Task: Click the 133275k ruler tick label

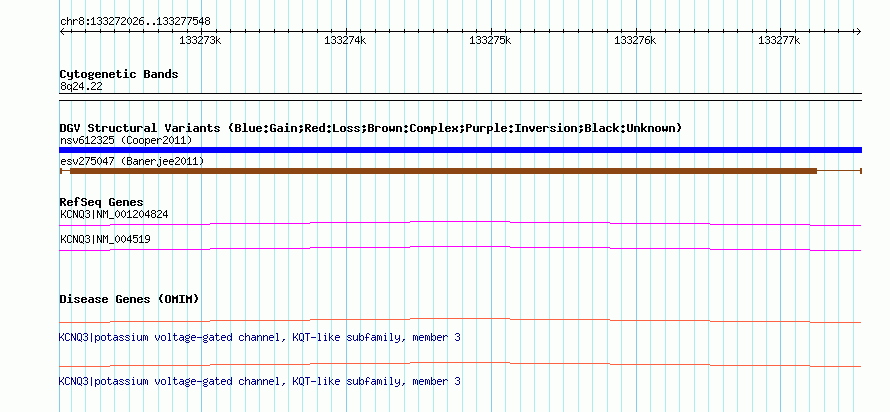Action: pos(490,40)
